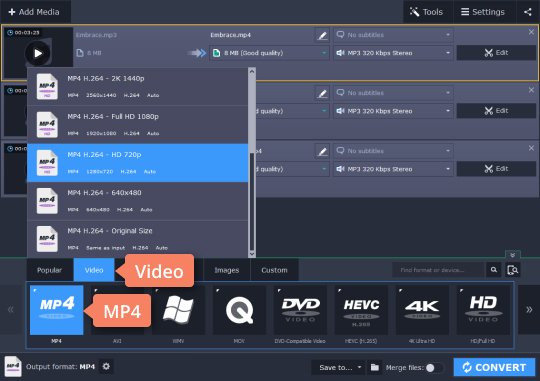540x381 pixels.
Task: Select the MP4 H.264 - Full HD 1080p preset
Action: [x=137, y=125]
